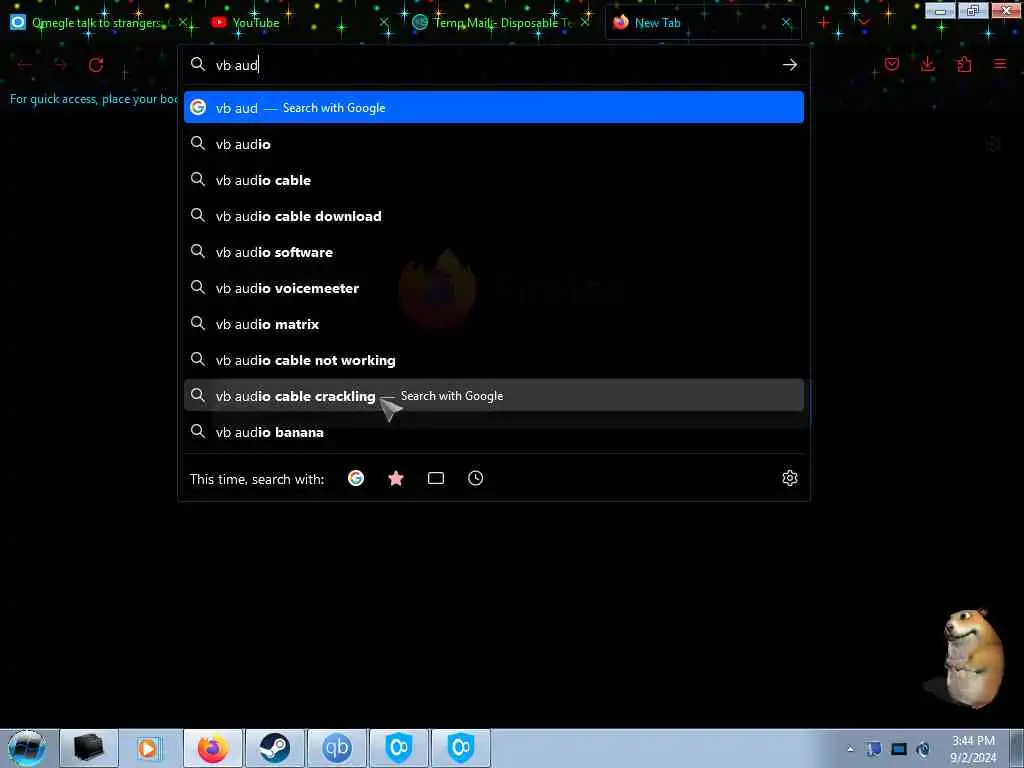
Task: Choose 'vb audio cable not working' suggestion
Action: click(494, 359)
